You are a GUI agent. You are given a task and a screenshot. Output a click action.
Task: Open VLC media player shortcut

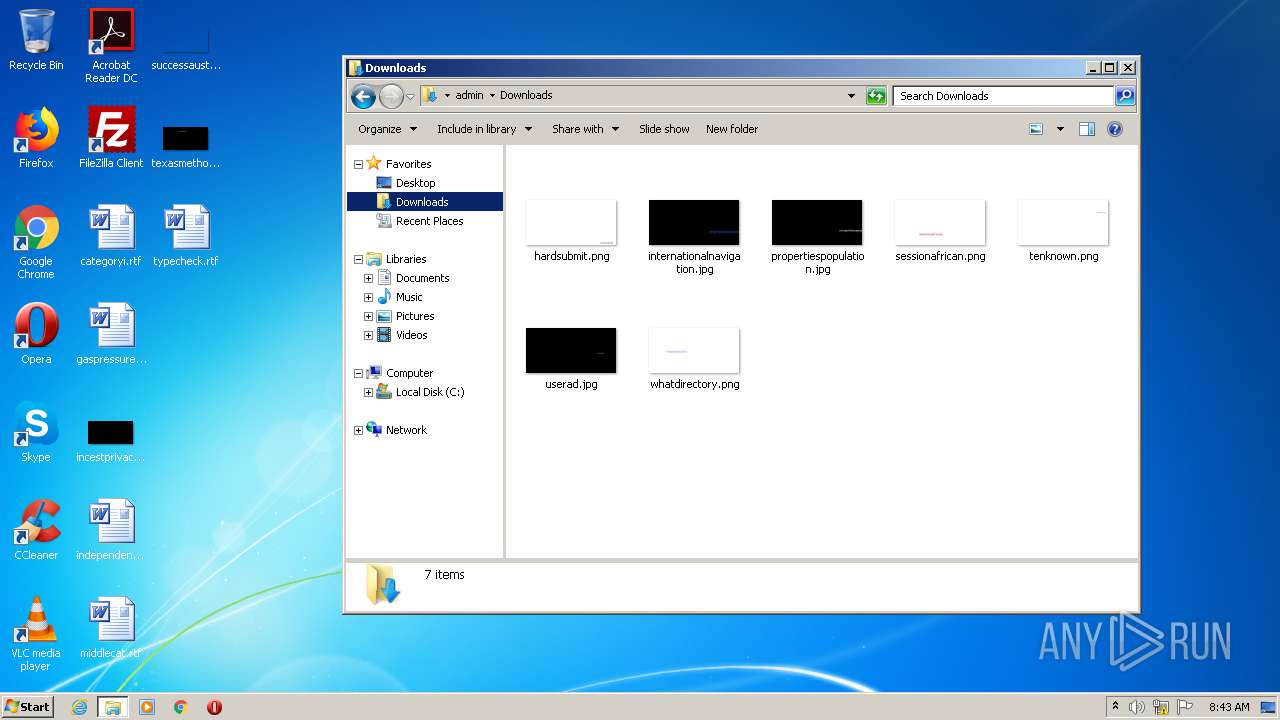(36, 634)
